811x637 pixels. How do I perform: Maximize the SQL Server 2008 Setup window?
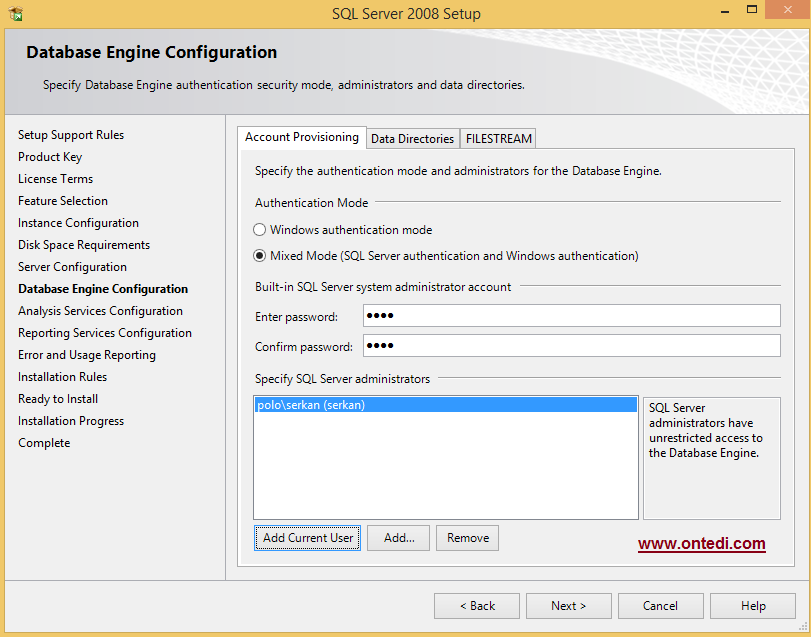752,9
